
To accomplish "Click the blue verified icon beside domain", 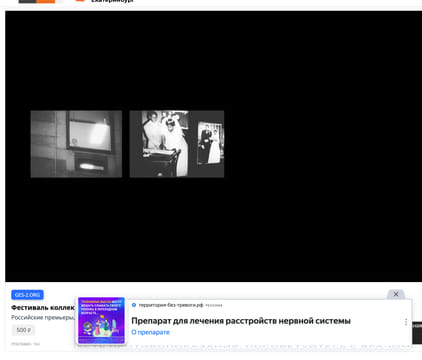I will pyautogui.click(x=134, y=305).
